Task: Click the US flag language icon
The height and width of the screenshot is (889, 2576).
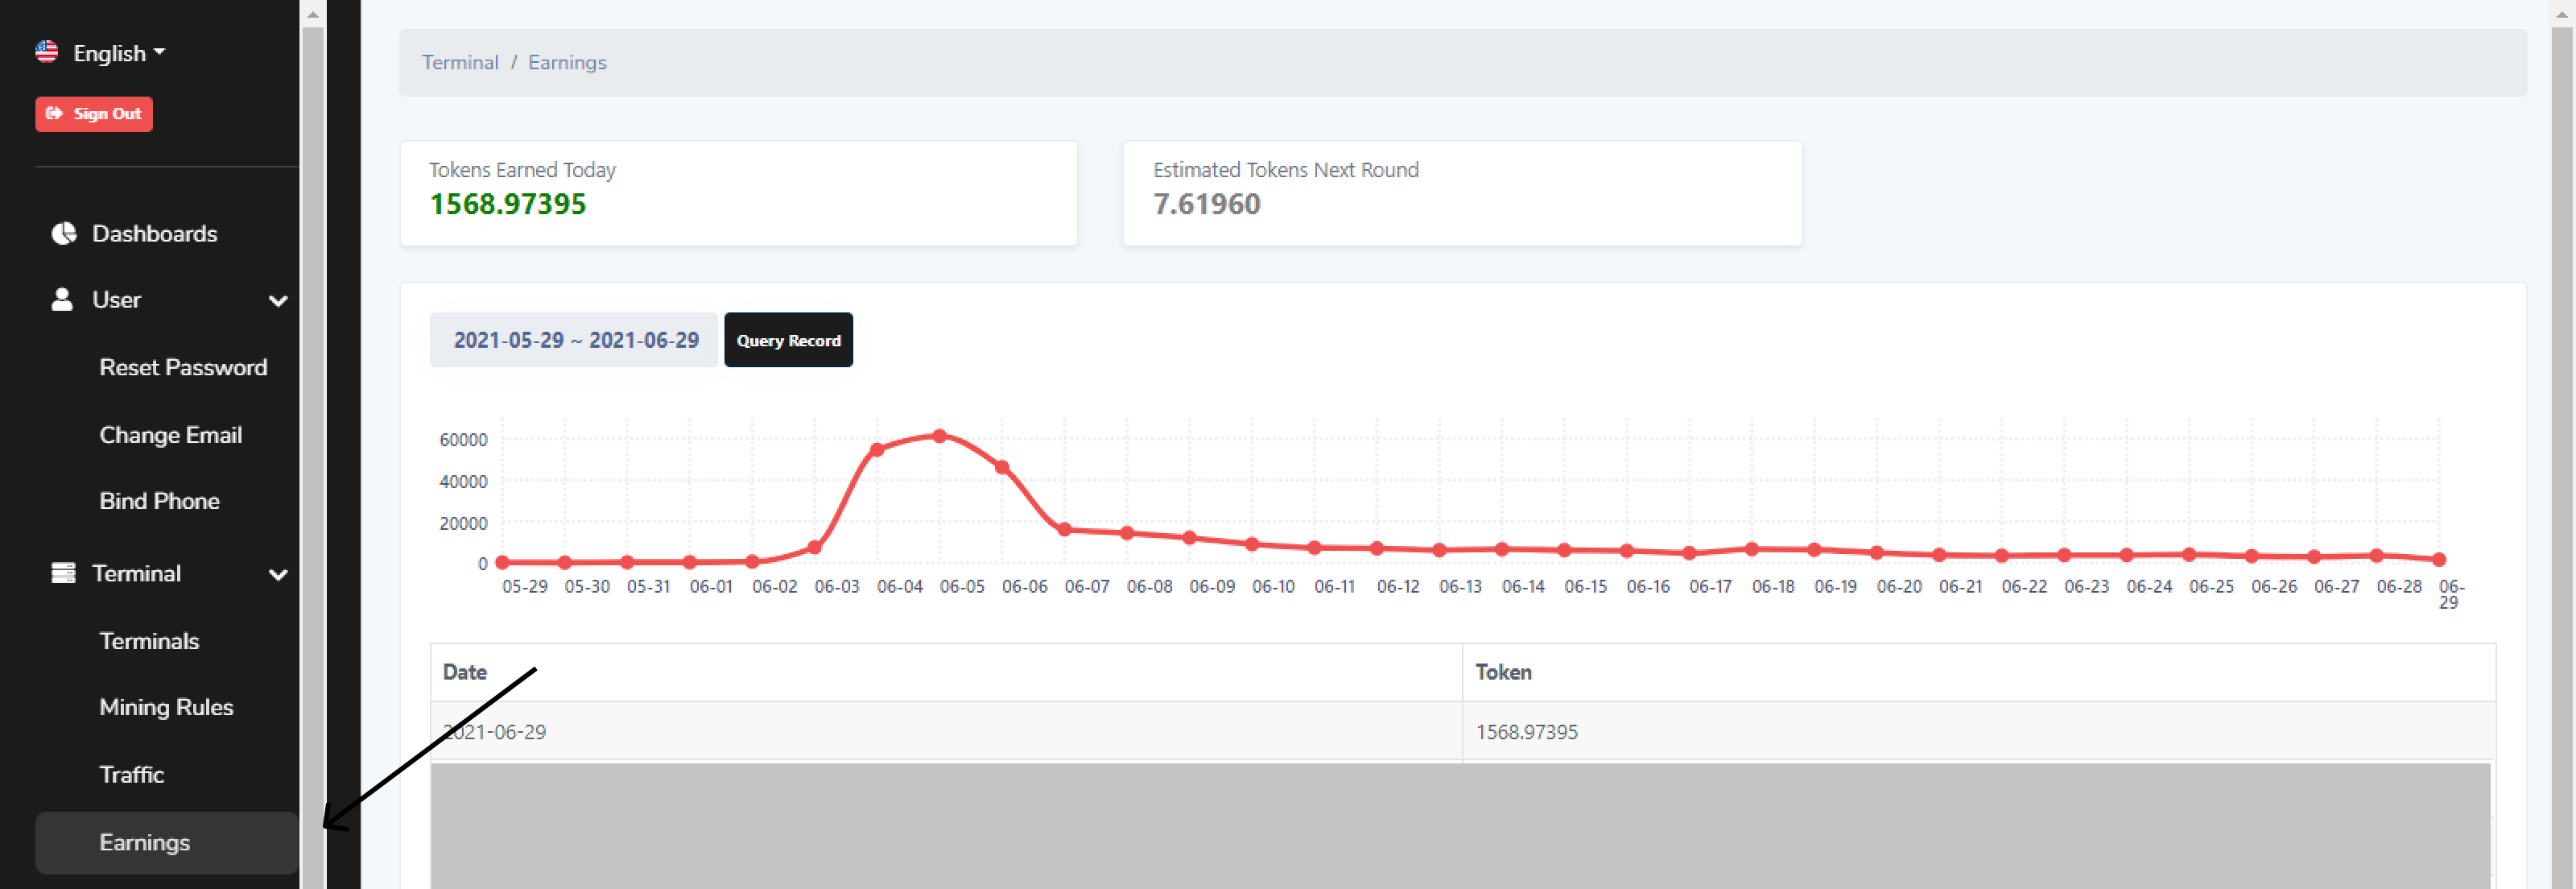Action: (x=46, y=52)
